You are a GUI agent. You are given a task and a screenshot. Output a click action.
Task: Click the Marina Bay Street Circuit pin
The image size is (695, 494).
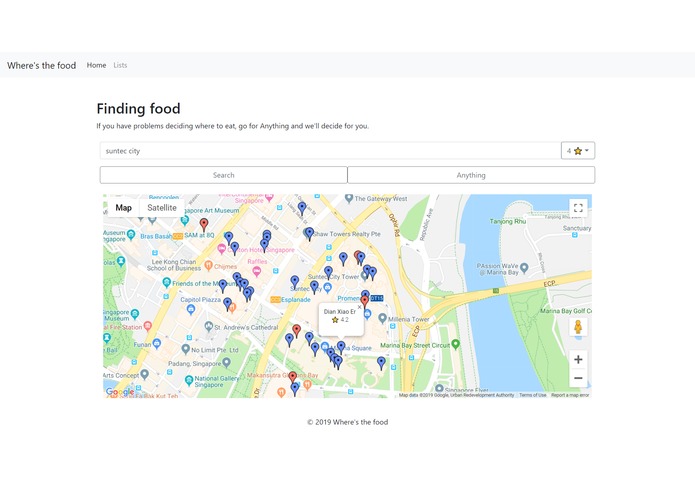point(456,344)
